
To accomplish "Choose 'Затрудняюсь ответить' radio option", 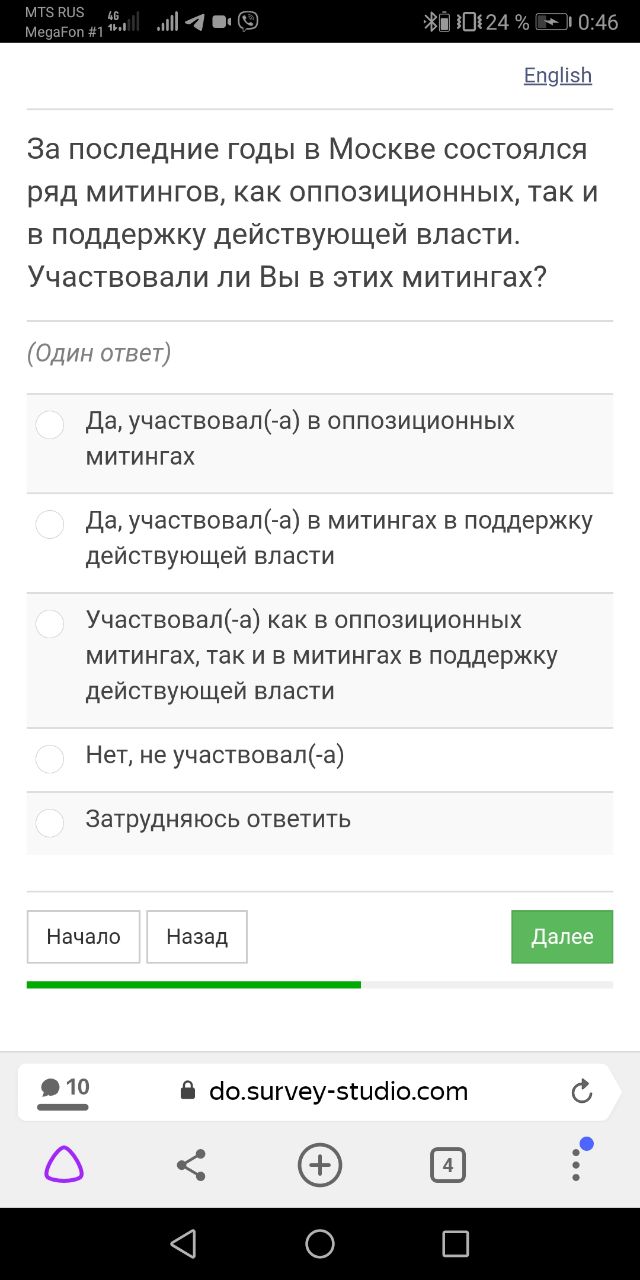I will click(x=50, y=823).
